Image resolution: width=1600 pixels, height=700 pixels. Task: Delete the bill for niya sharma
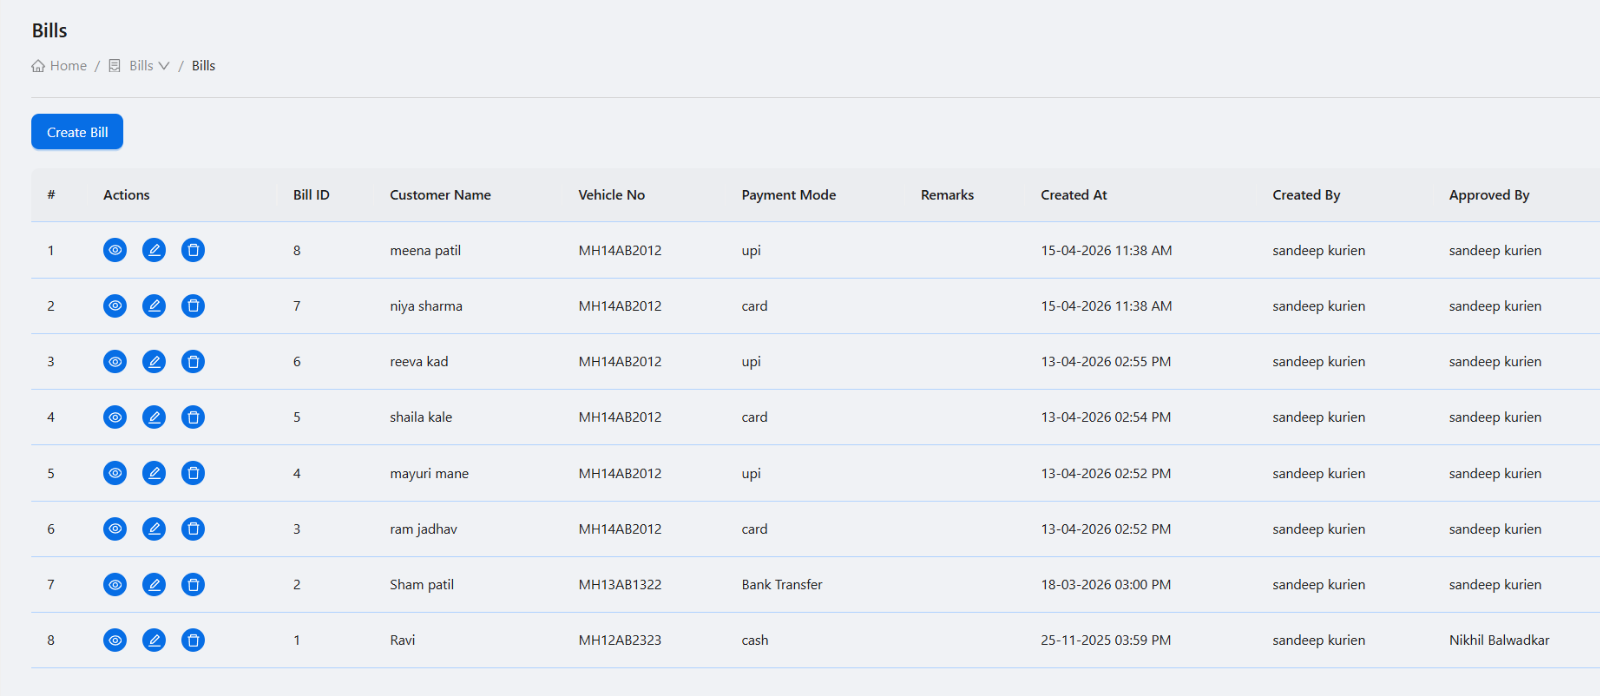pyautogui.click(x=193, y=306)
